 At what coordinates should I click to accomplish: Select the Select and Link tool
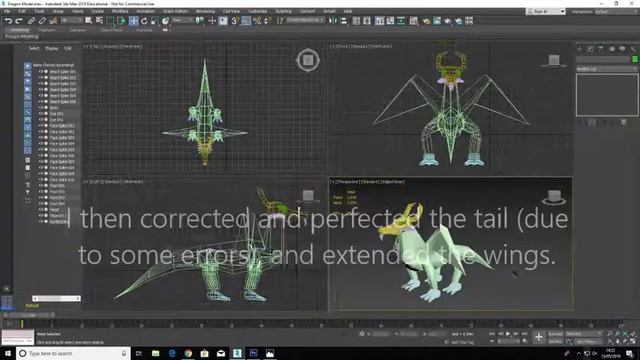(x=31, y=20)
